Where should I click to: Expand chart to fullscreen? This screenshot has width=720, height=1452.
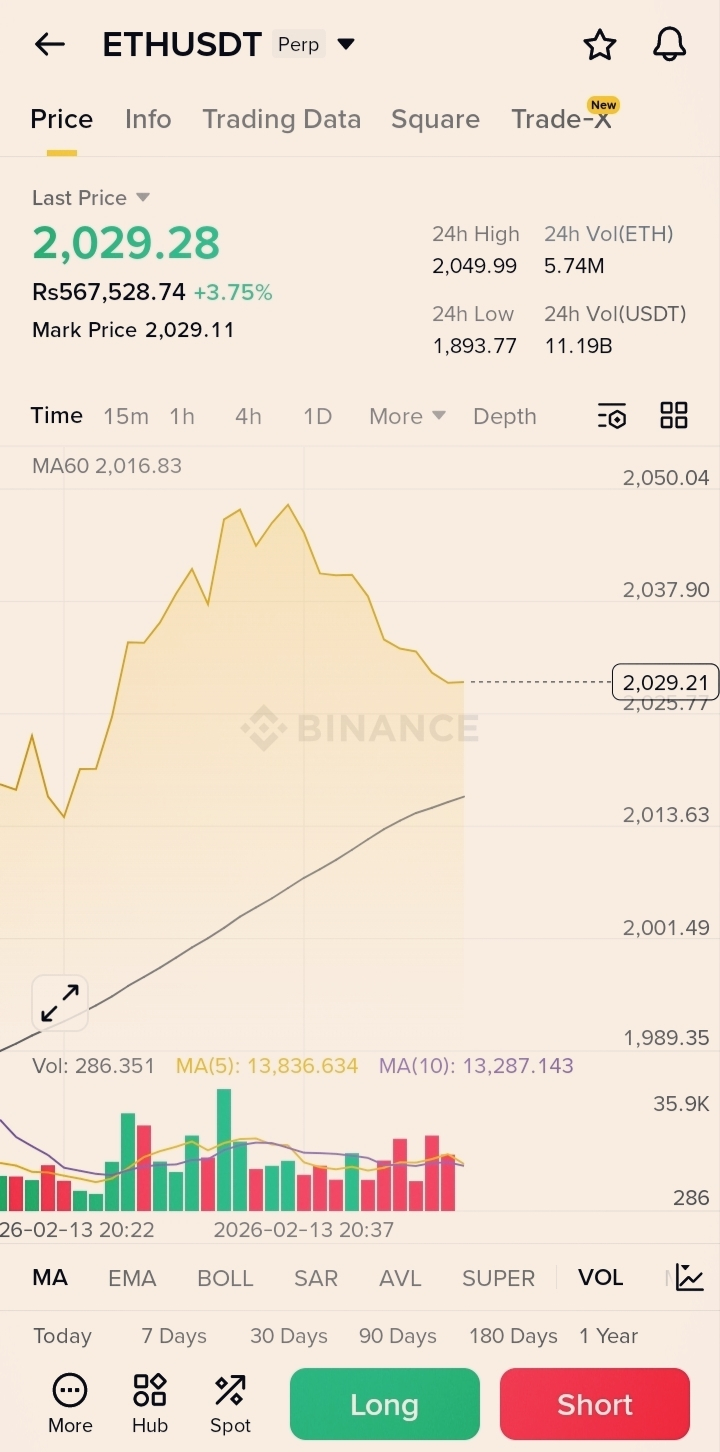click(60, 1002)
